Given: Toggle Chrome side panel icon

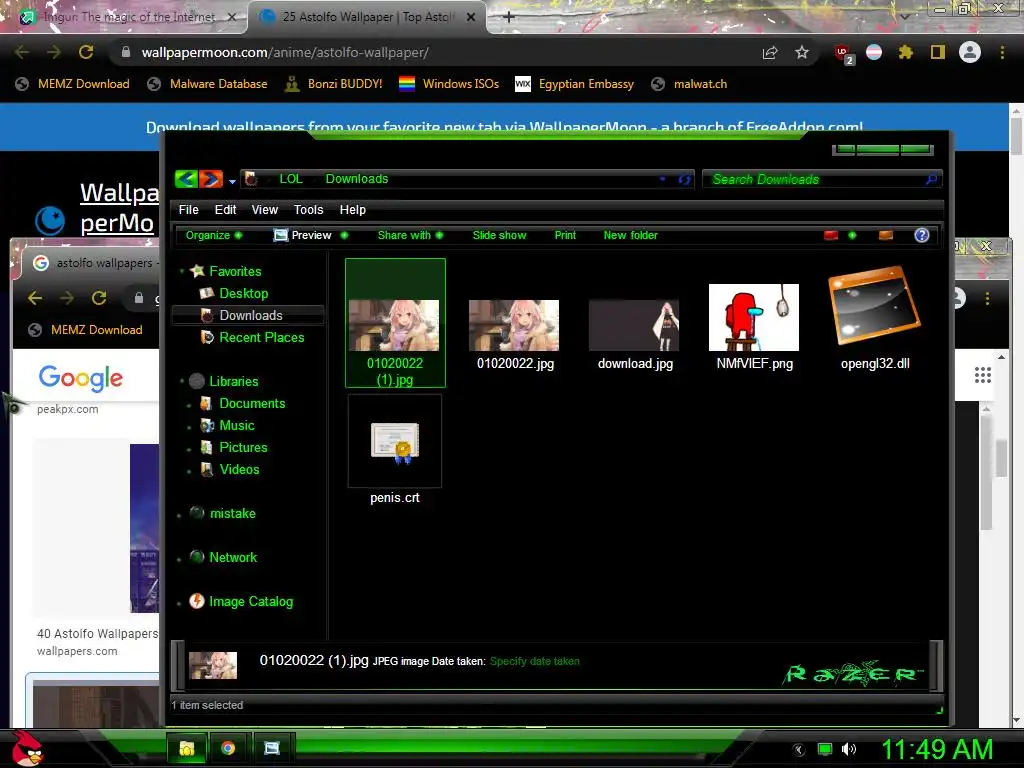Looking at the screenshot, I should [x=938, y=52].
